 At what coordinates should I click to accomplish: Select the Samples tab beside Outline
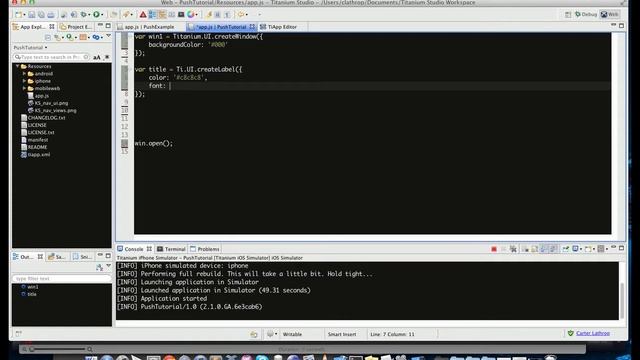point(57,257)
